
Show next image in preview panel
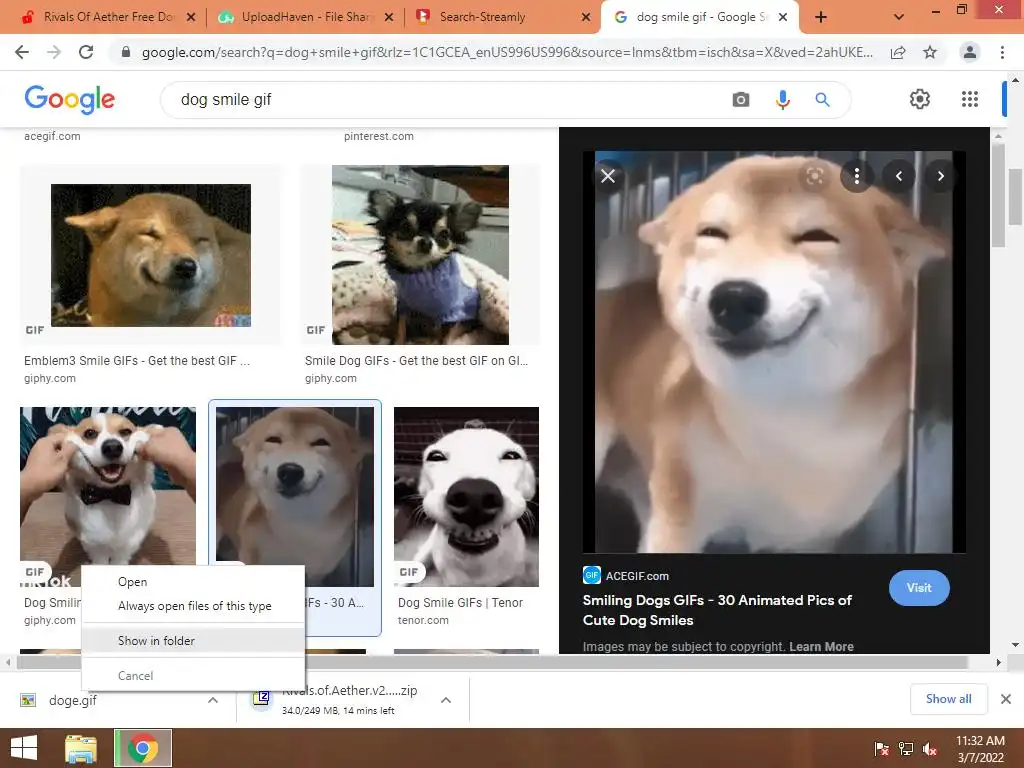pos(940,176)
